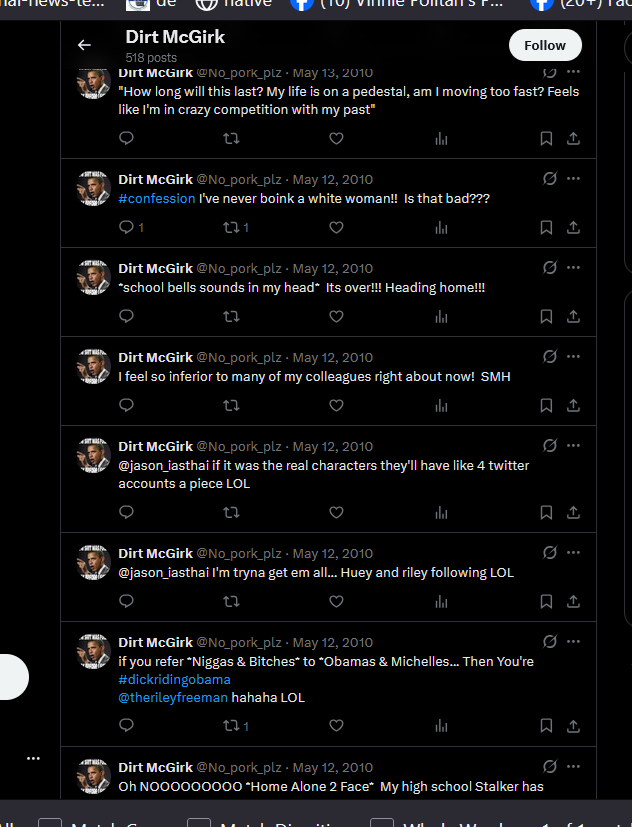Switch to Vinnie Facebook browser tab
This screenshot has height=827, width=632.
401,4
